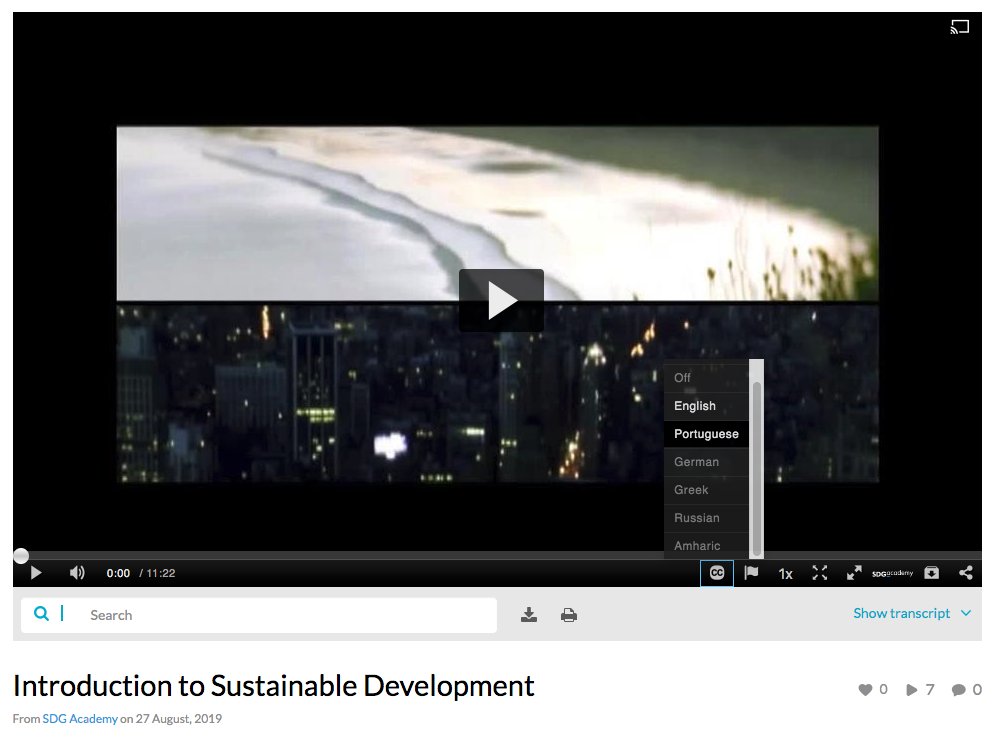Viewport: 997px width, 738px height.
Task: Choose Russian caption language
Action: 706,517
